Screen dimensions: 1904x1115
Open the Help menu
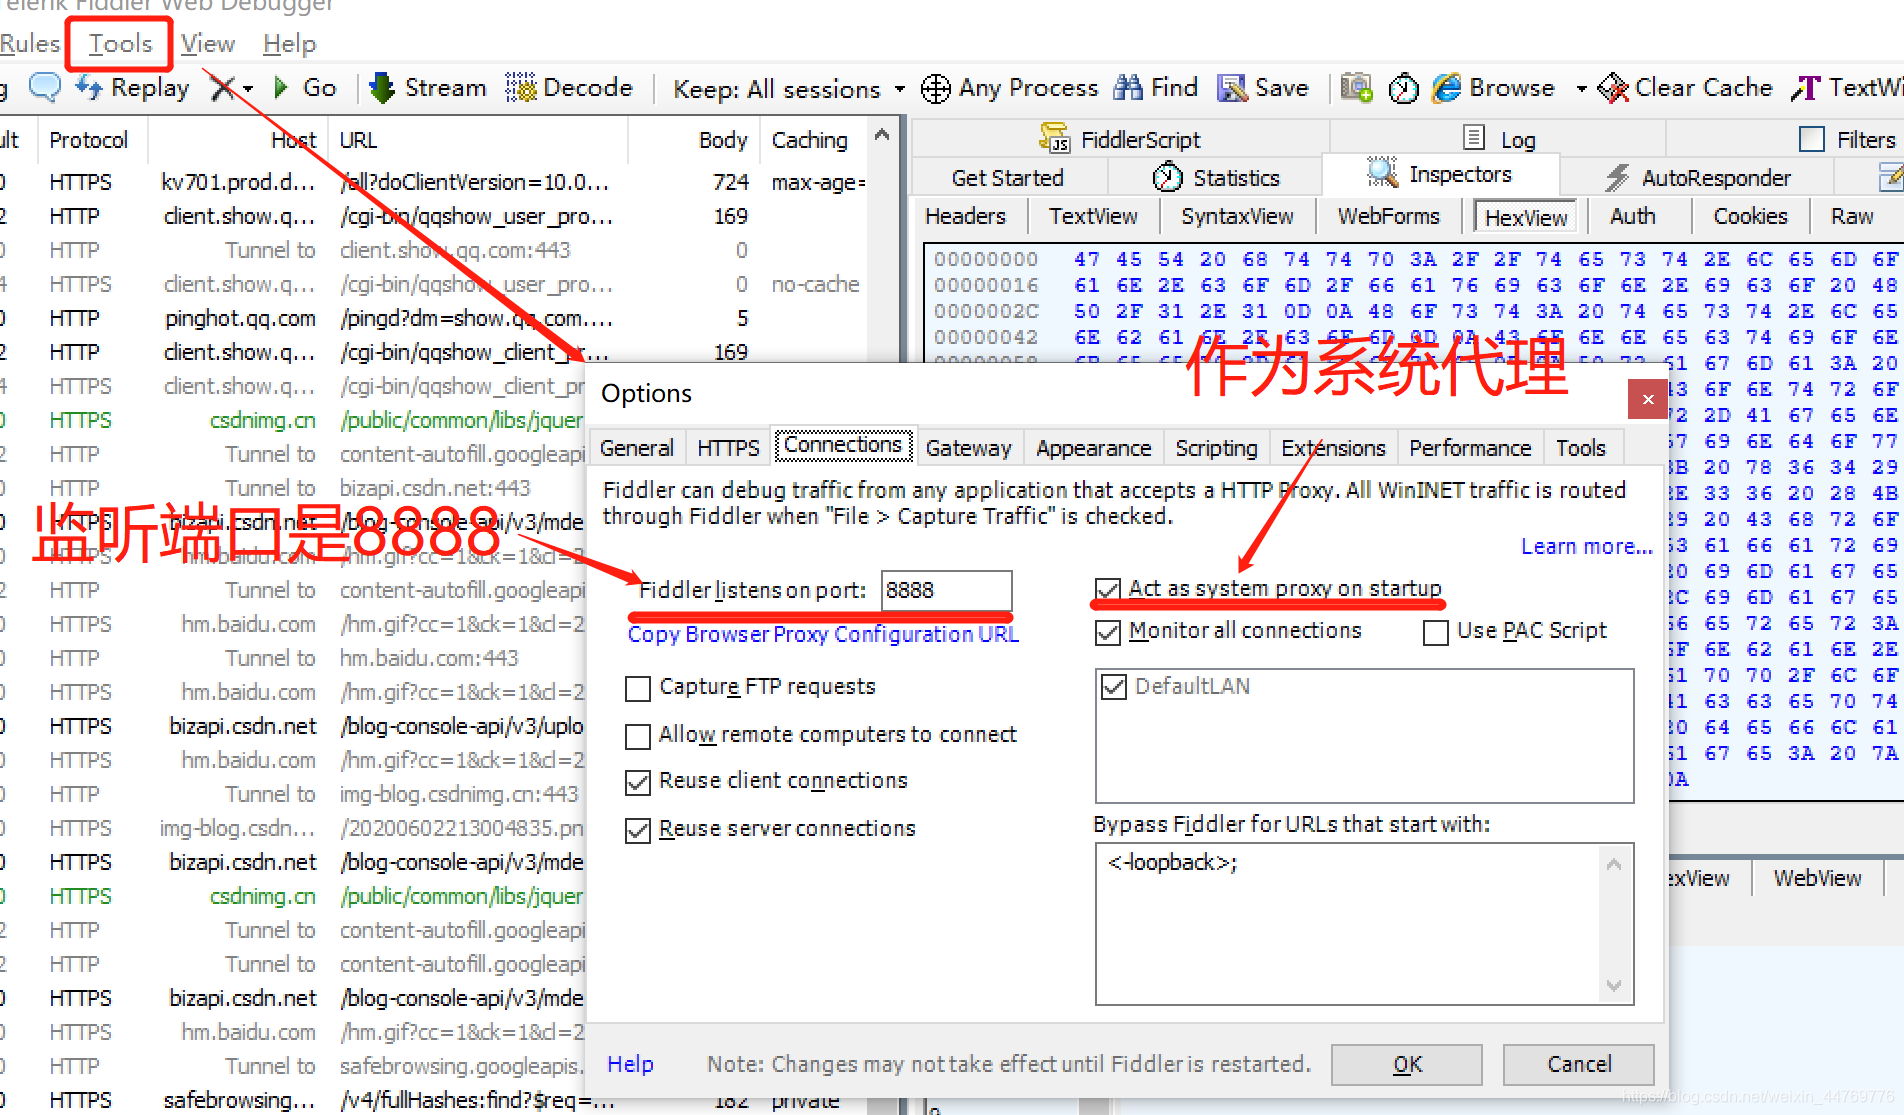click(290, 44)
